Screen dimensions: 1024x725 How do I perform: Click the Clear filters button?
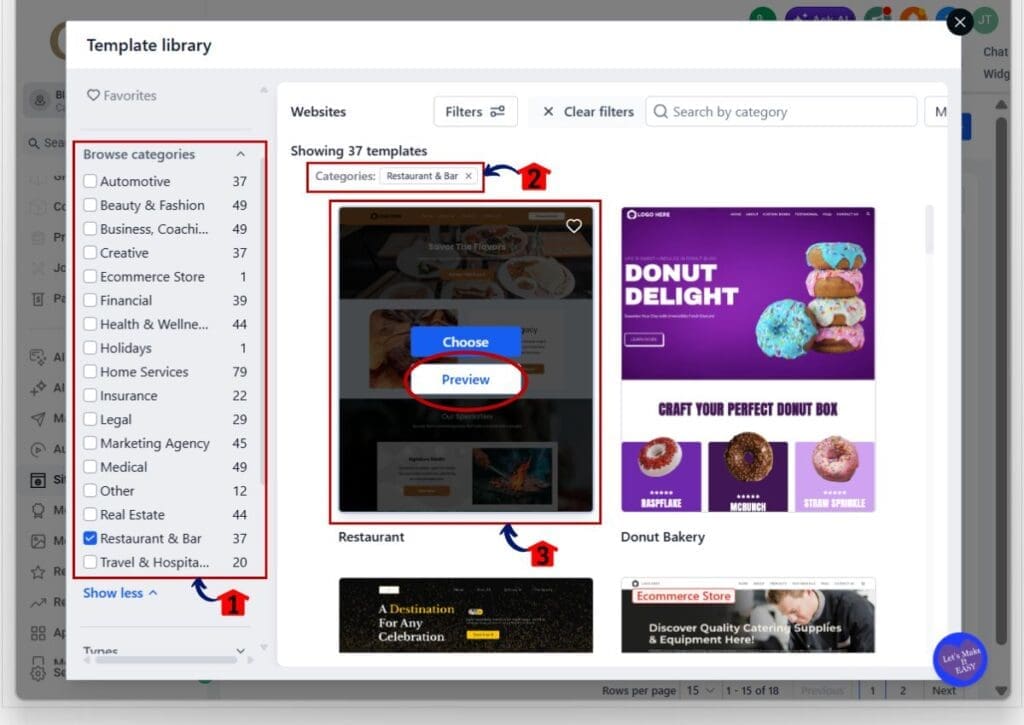coord(588,112)
